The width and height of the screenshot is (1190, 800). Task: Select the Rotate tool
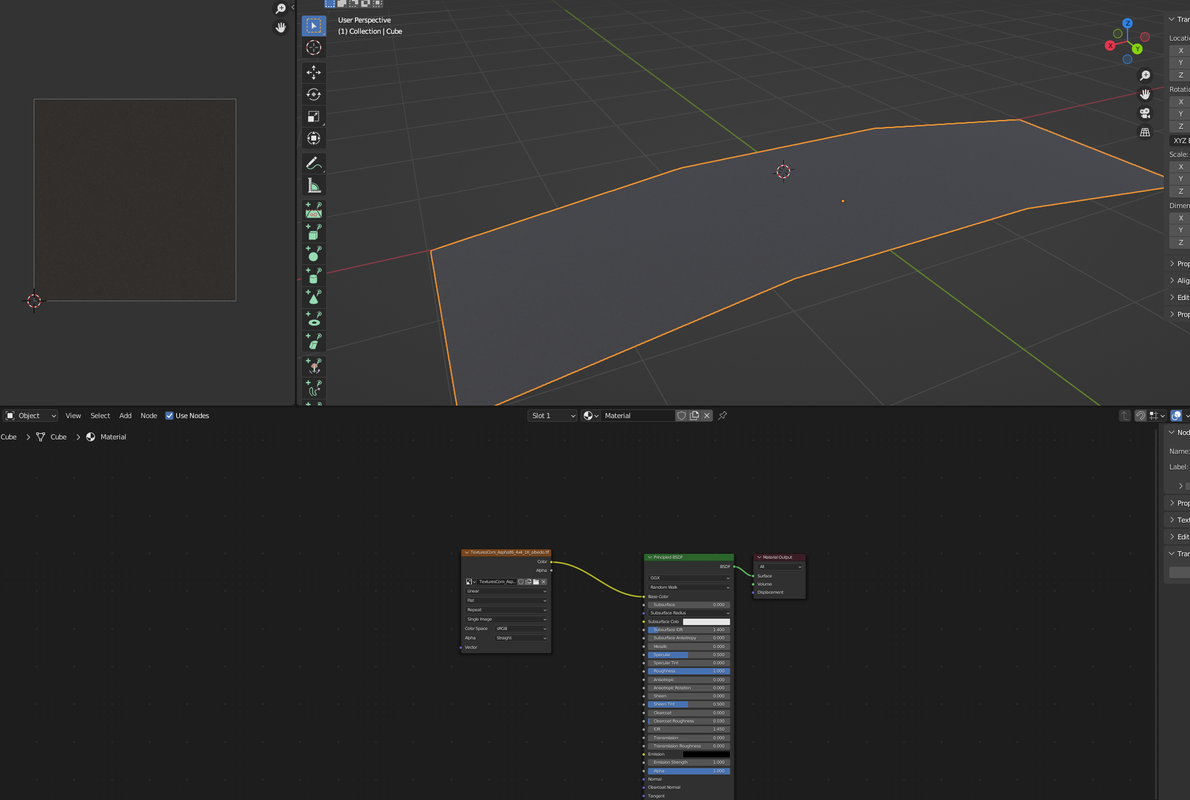pyautogui.click(x=313, y=94)
